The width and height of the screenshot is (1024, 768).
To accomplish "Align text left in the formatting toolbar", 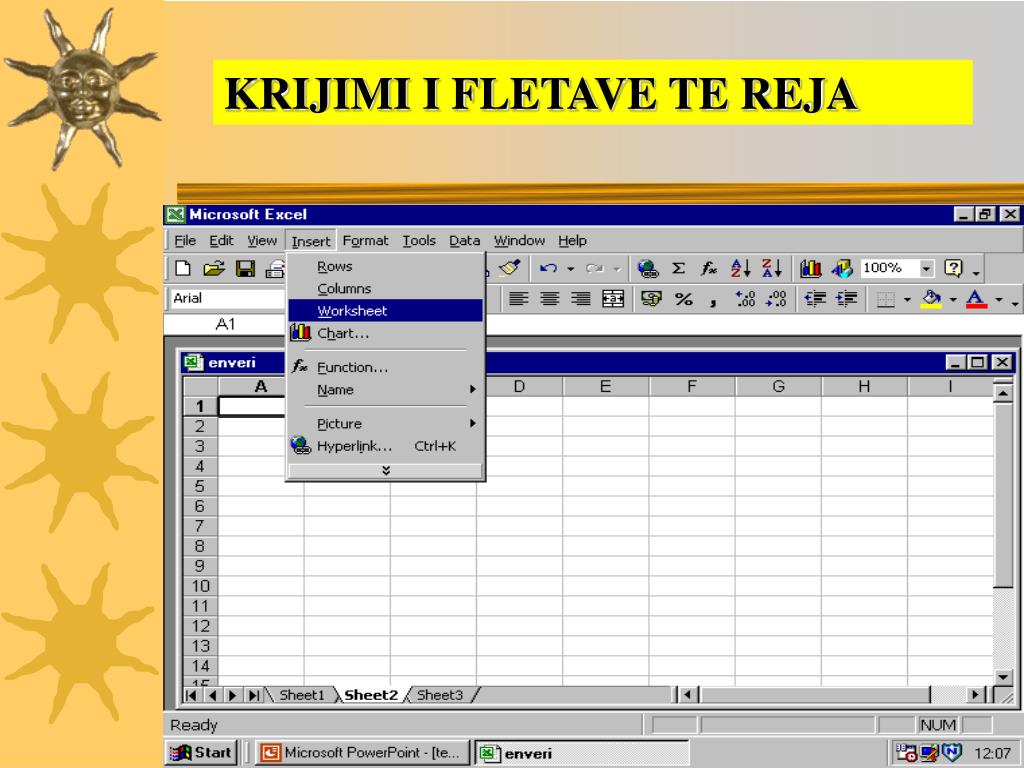I will pos(518,299).
